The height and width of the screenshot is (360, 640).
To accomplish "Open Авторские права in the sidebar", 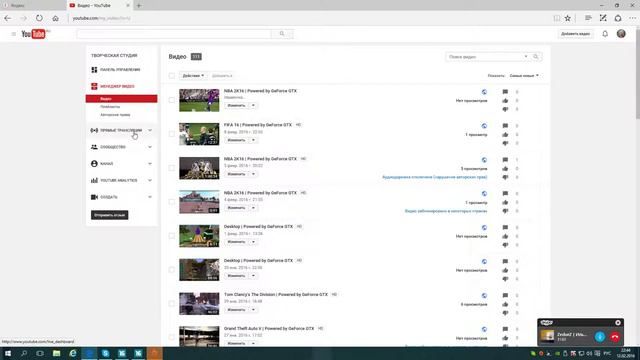I will click(x=115, y=115).
